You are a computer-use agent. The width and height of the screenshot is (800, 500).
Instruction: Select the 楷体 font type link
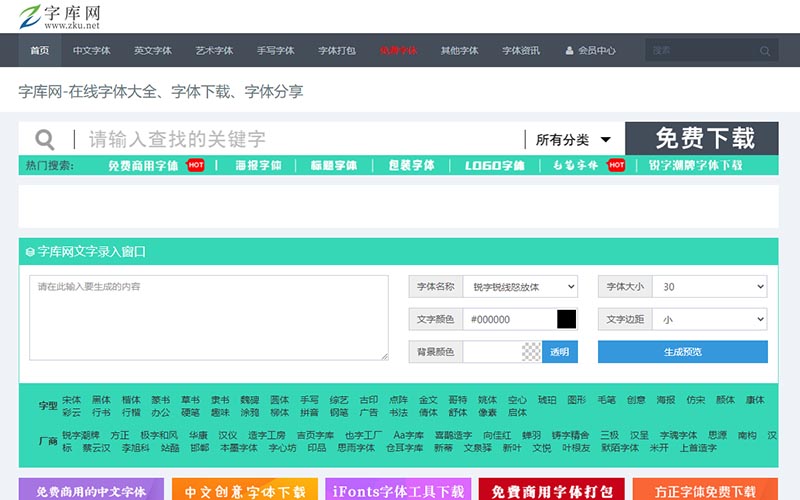click(131, 400)
